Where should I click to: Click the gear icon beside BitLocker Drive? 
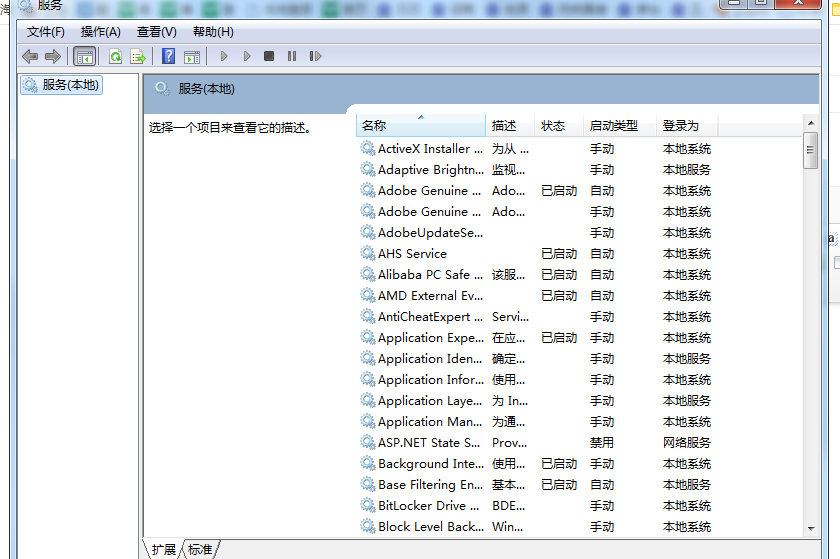tap(368, 505)
